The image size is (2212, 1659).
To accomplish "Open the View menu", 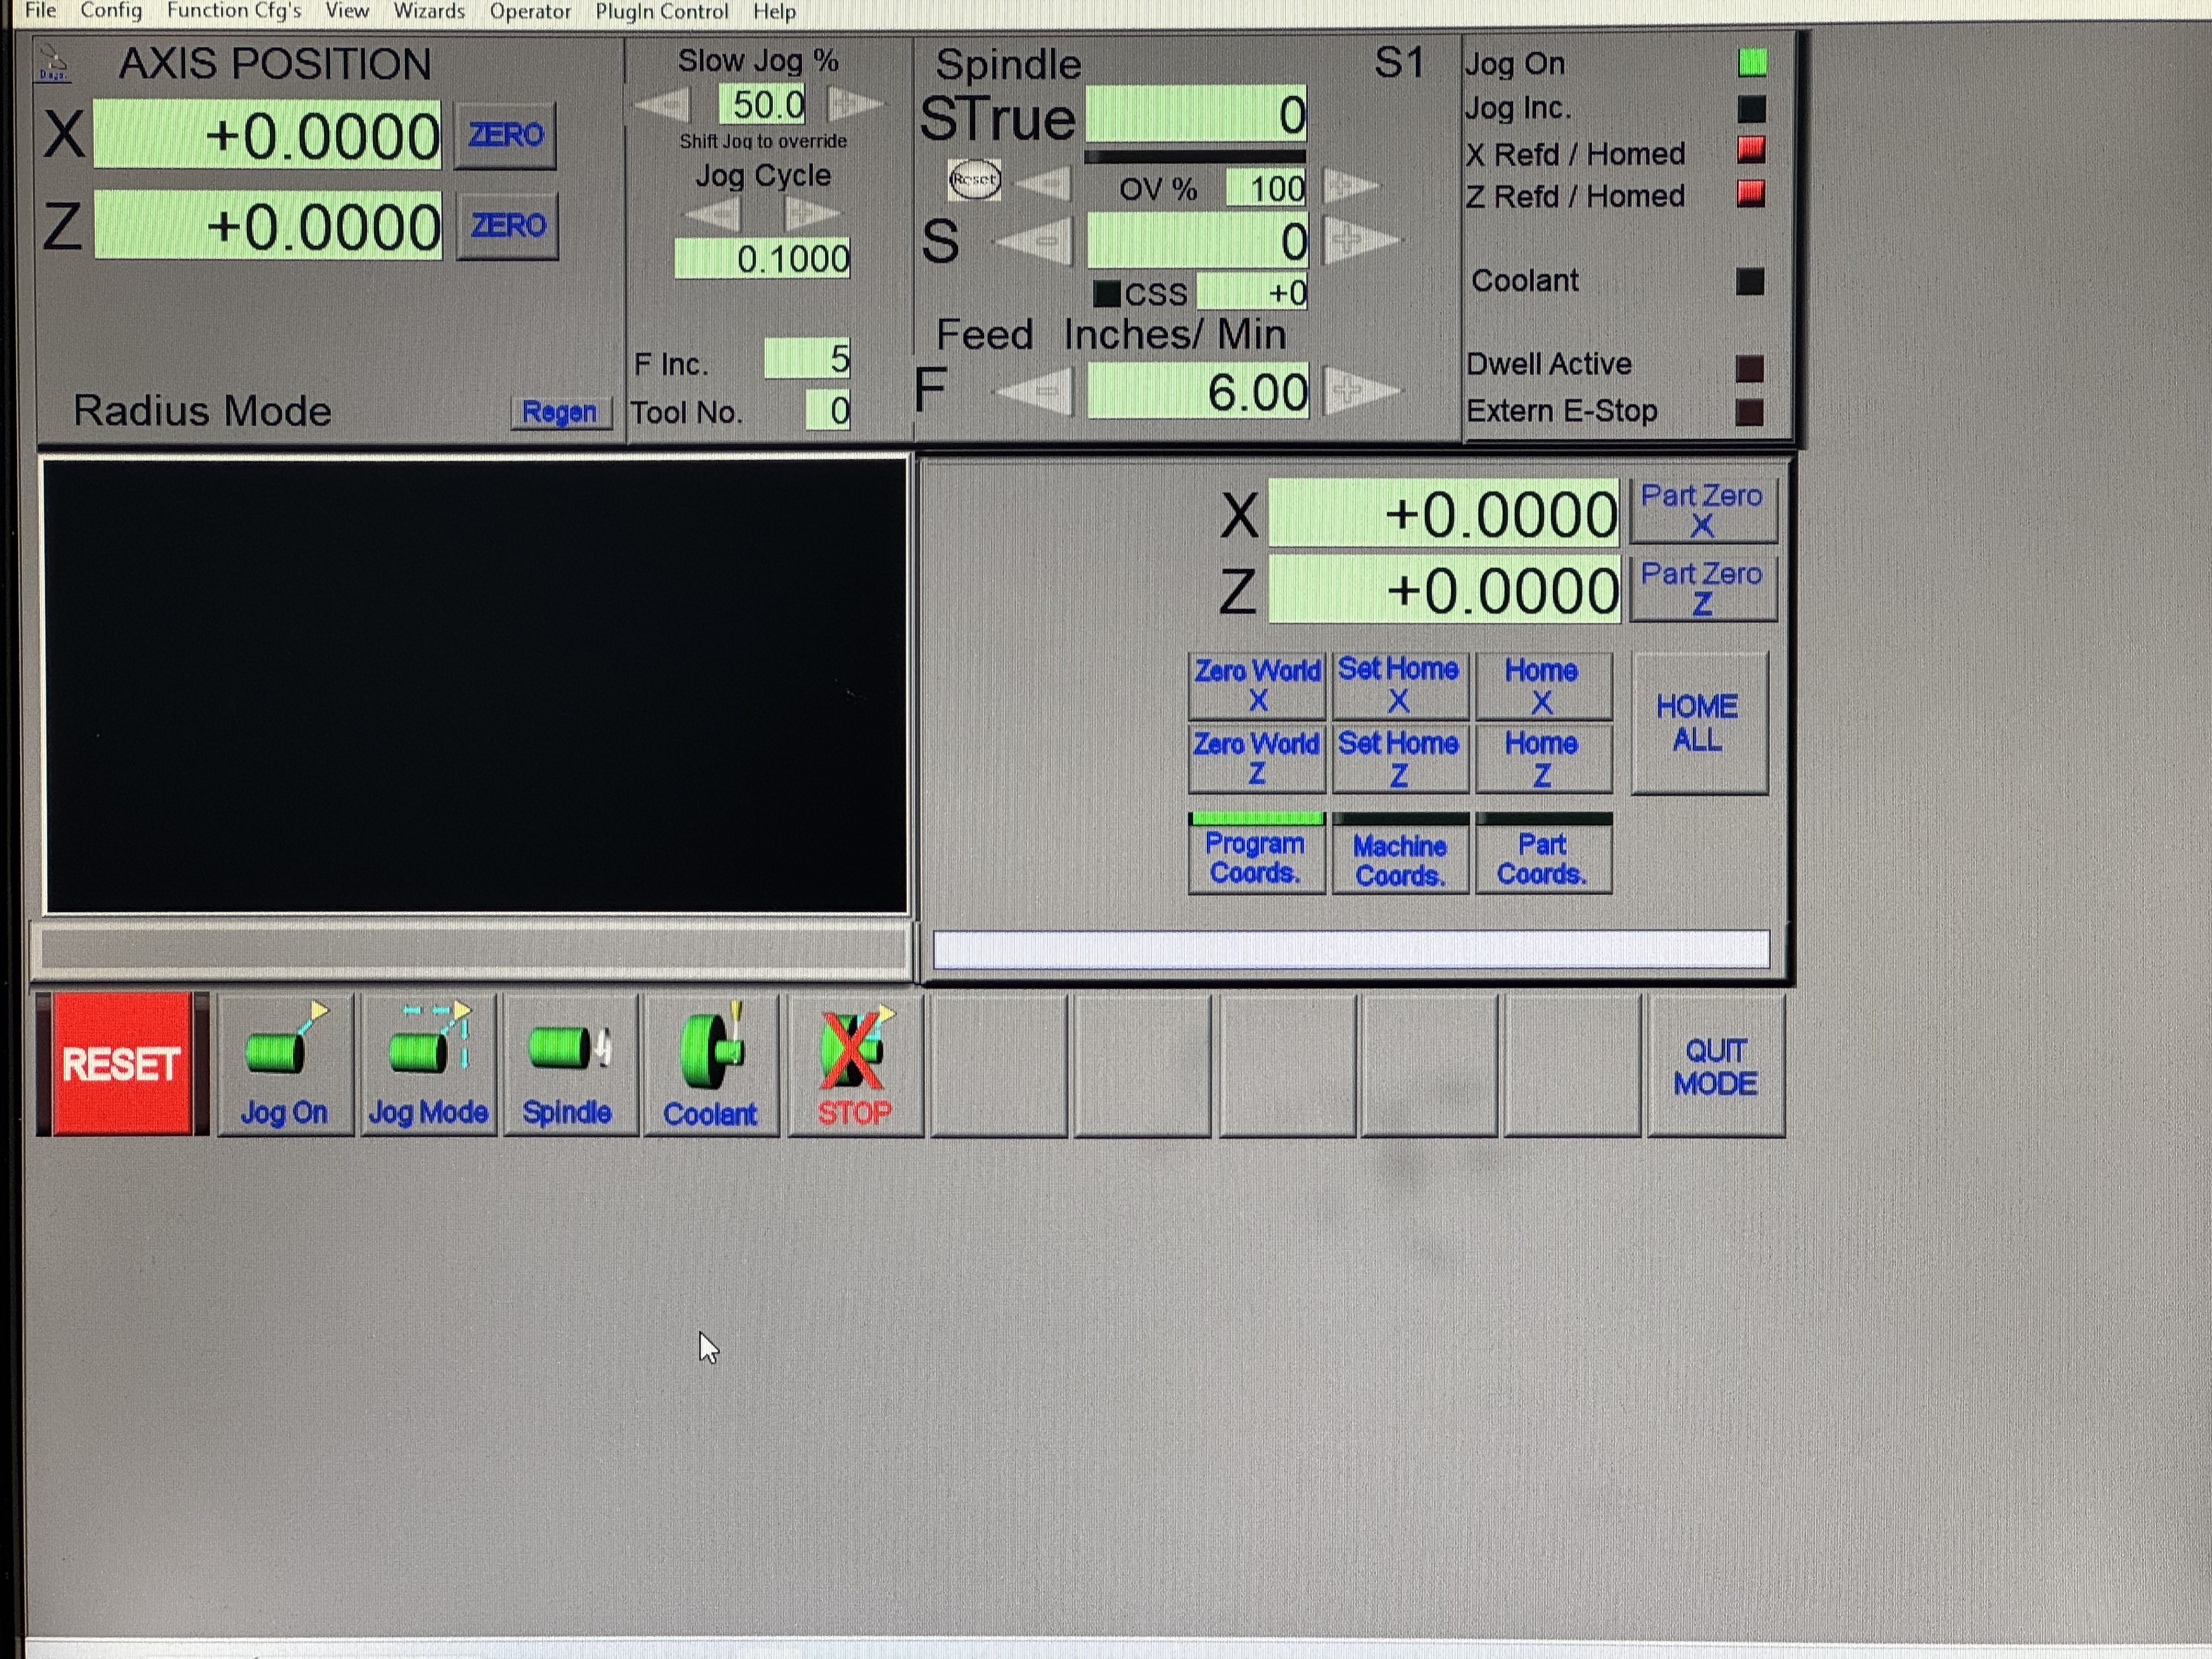I will (x=347, y=11).
